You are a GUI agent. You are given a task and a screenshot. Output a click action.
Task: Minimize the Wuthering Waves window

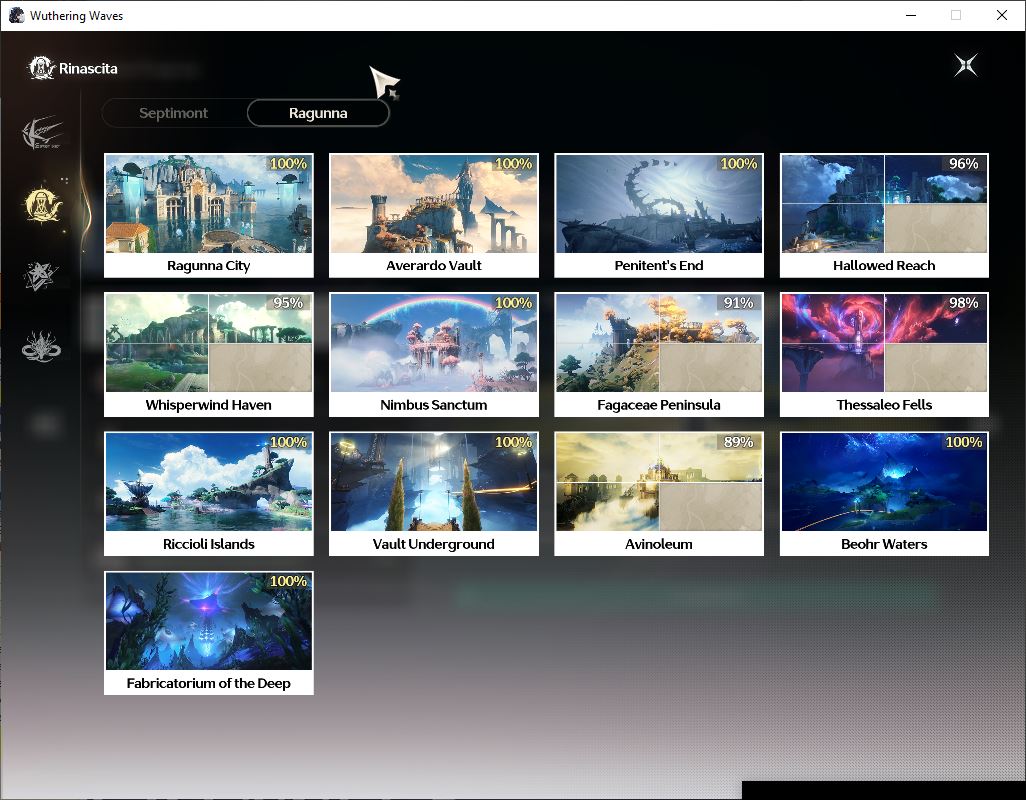(x=911, y=15)
